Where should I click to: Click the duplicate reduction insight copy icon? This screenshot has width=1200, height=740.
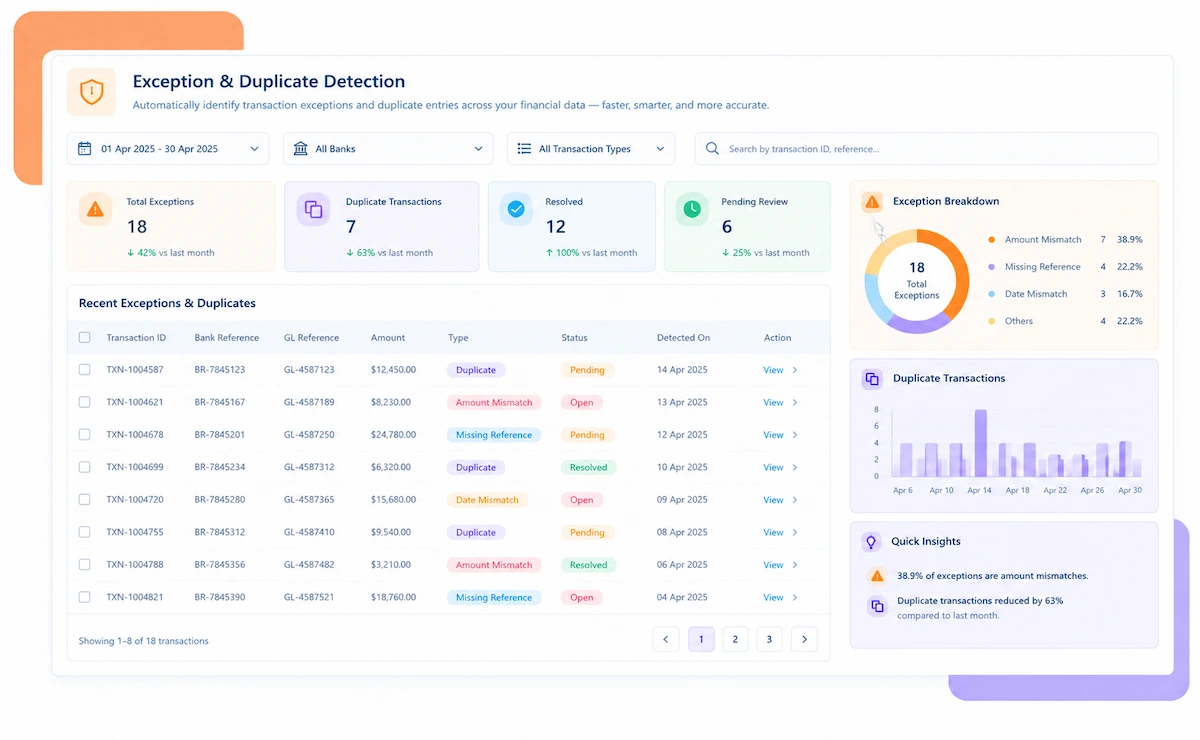(x=877, y=606)
